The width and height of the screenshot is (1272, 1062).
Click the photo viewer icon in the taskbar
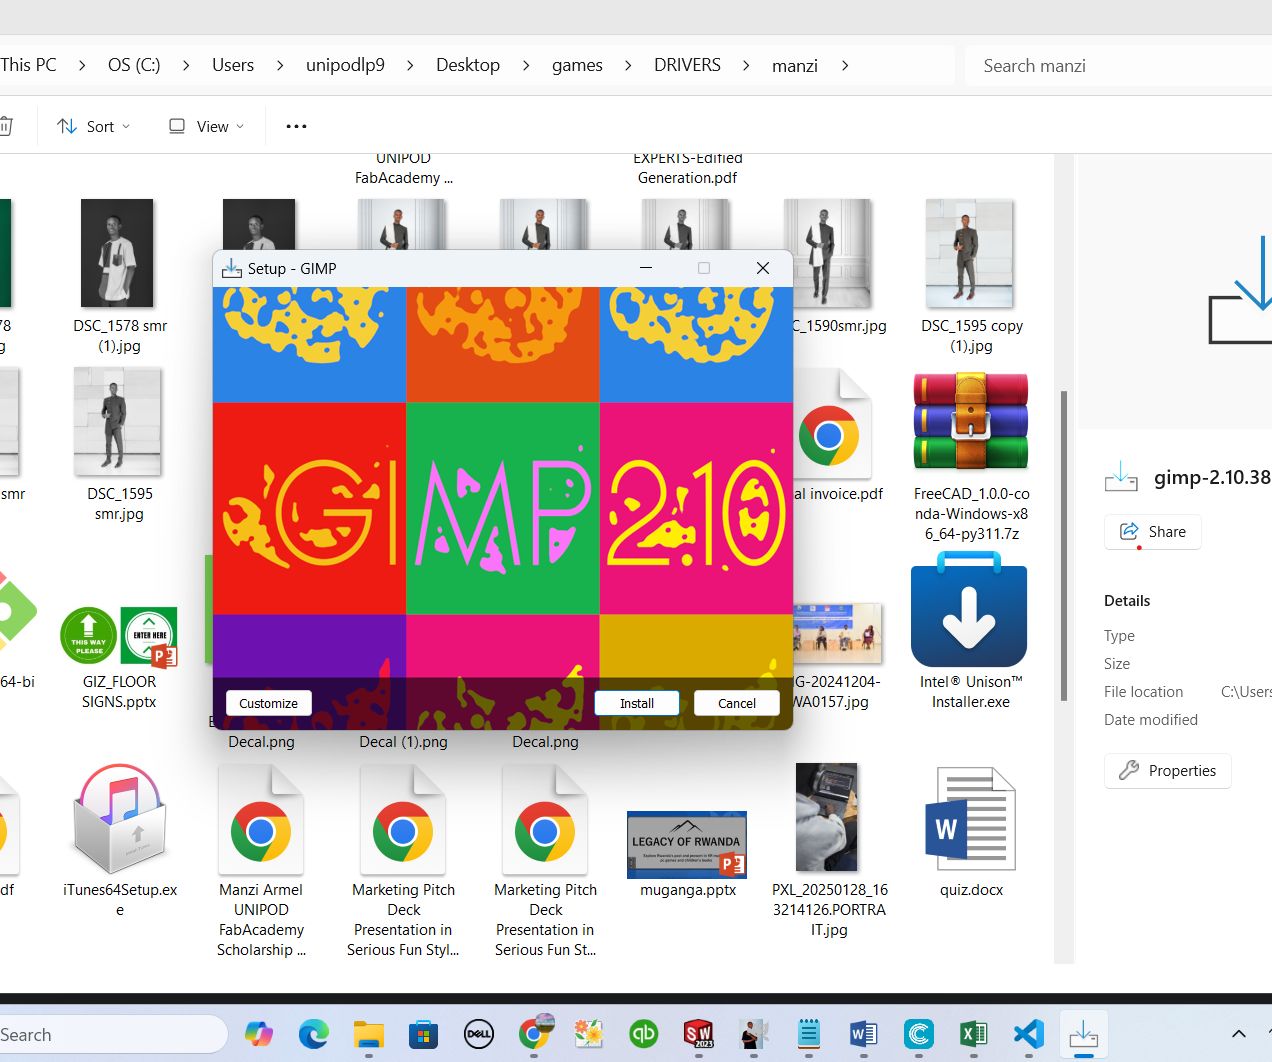point(753,1034)
